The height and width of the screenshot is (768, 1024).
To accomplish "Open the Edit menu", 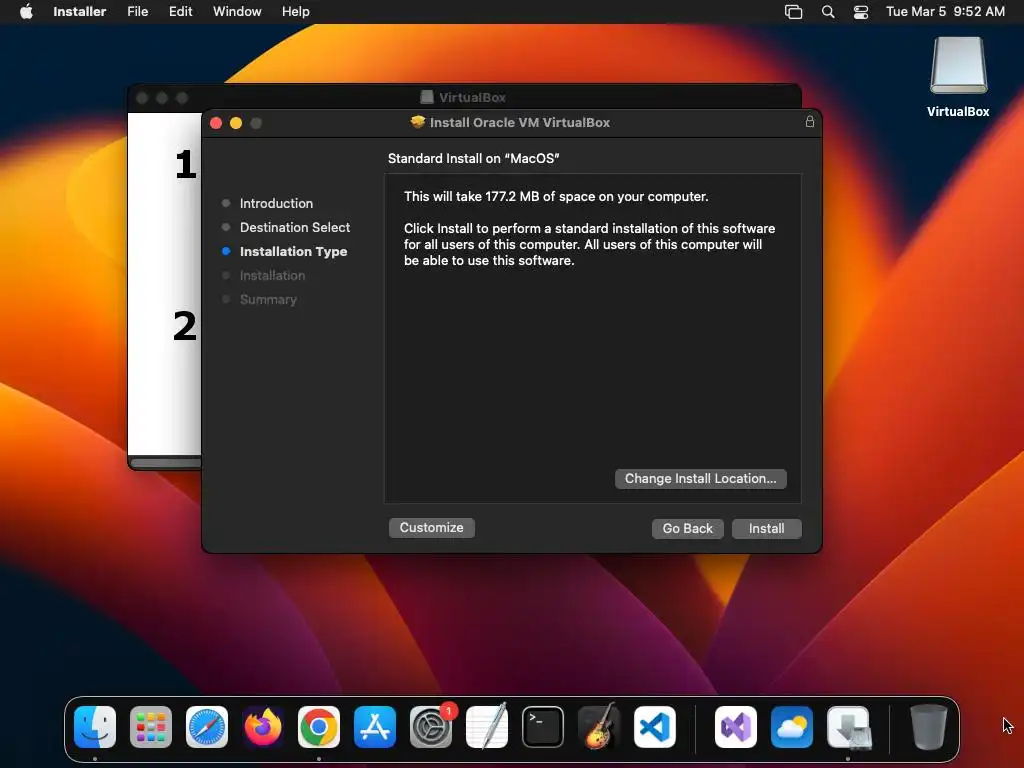I will pos(180,11).
